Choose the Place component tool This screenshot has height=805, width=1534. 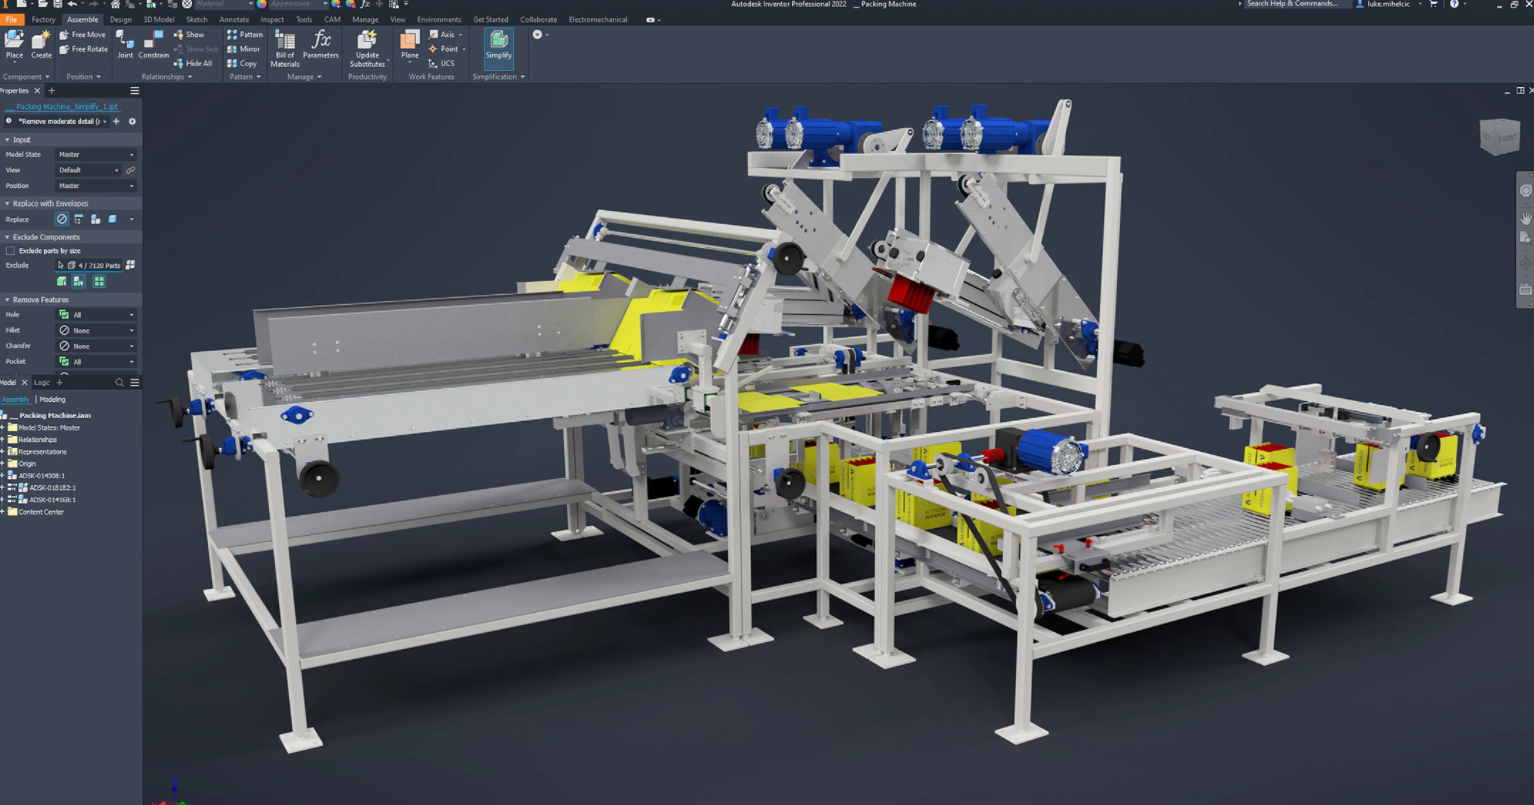coord(14,45)
